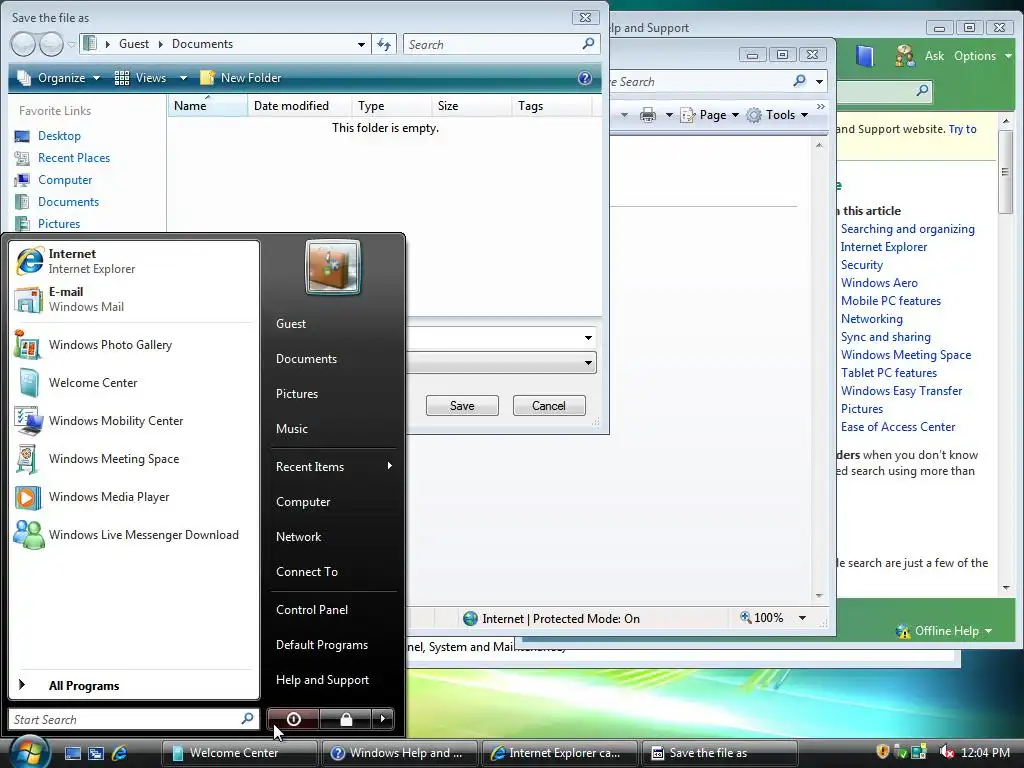Viewport: 1024px width, 768px height.
Task: Open Internet Explorer from Start menu
Action: pyautogui.click(x=134, y=261)
